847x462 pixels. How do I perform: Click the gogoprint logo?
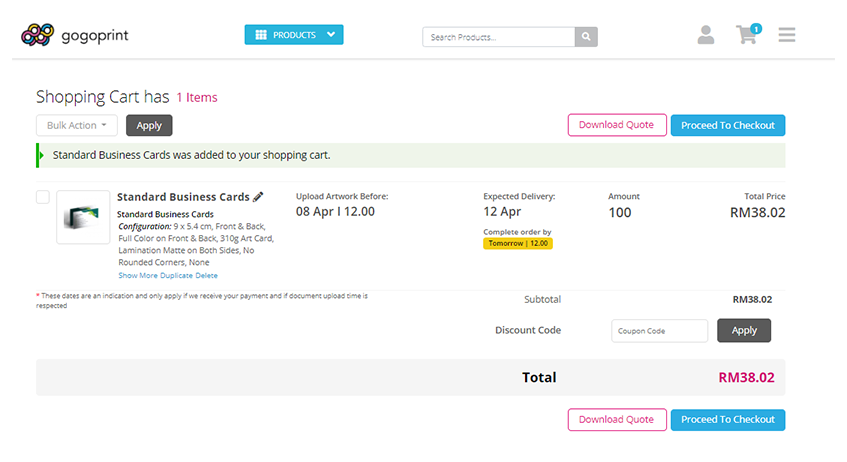coord(75,36)
